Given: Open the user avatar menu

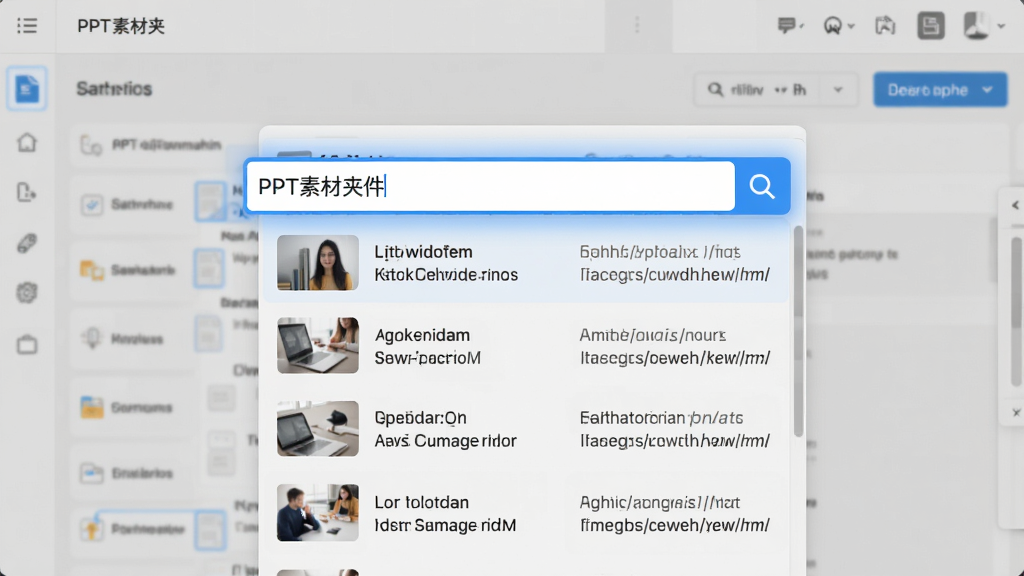Looking at the screenshot, I should pos(984,26).
